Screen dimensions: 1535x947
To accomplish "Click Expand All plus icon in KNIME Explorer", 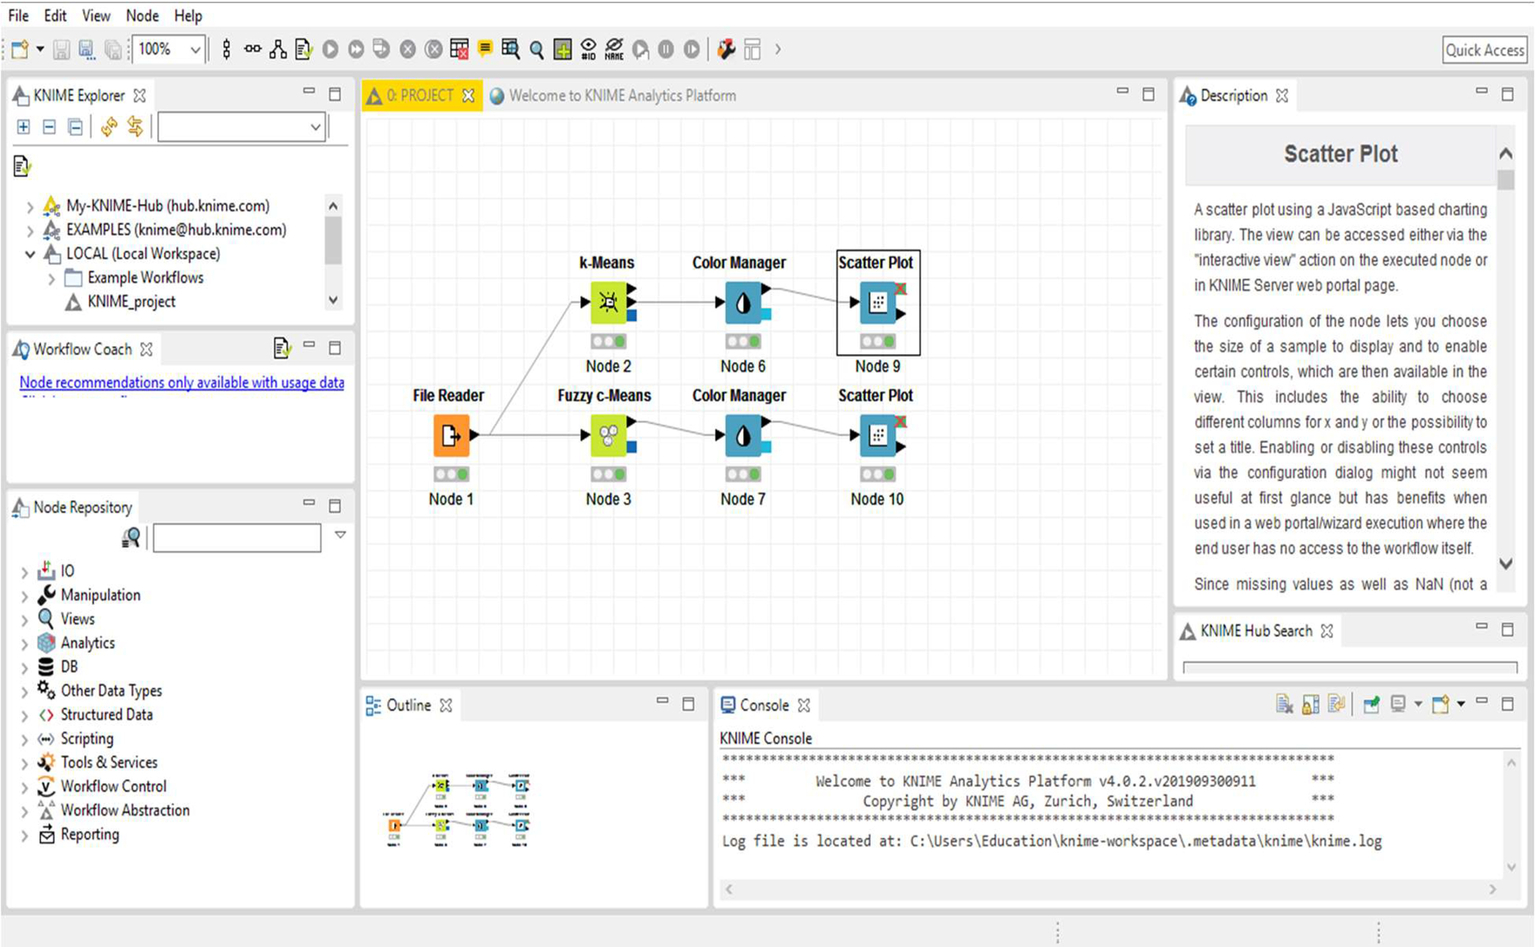I will click(23, 127).
